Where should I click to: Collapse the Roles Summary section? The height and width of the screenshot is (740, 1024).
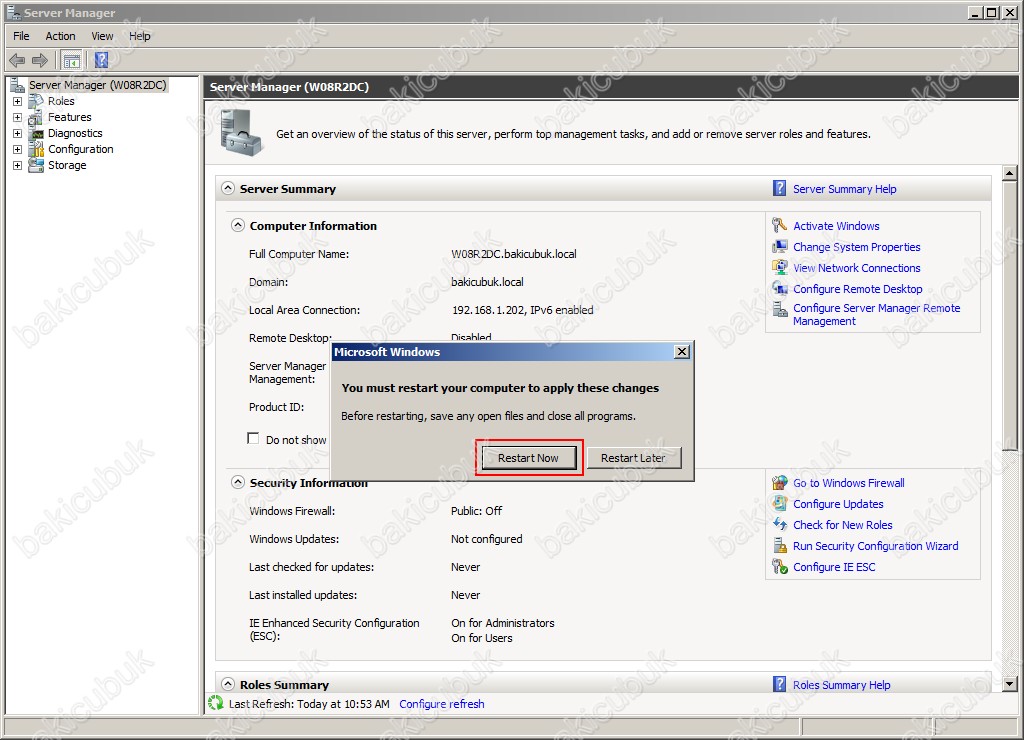pos(227,684)
